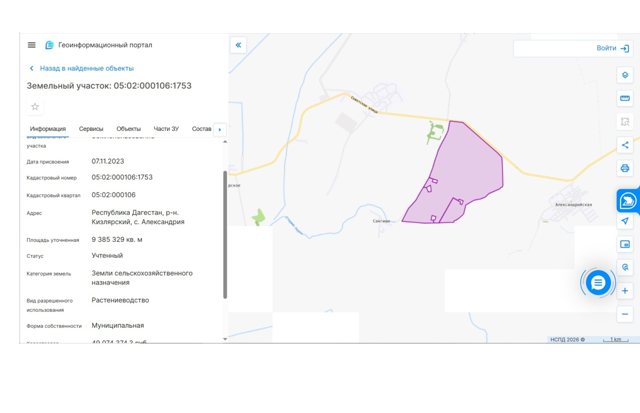Open the Части ЗУ tab
Screen dimensions: 640x413
166,129
